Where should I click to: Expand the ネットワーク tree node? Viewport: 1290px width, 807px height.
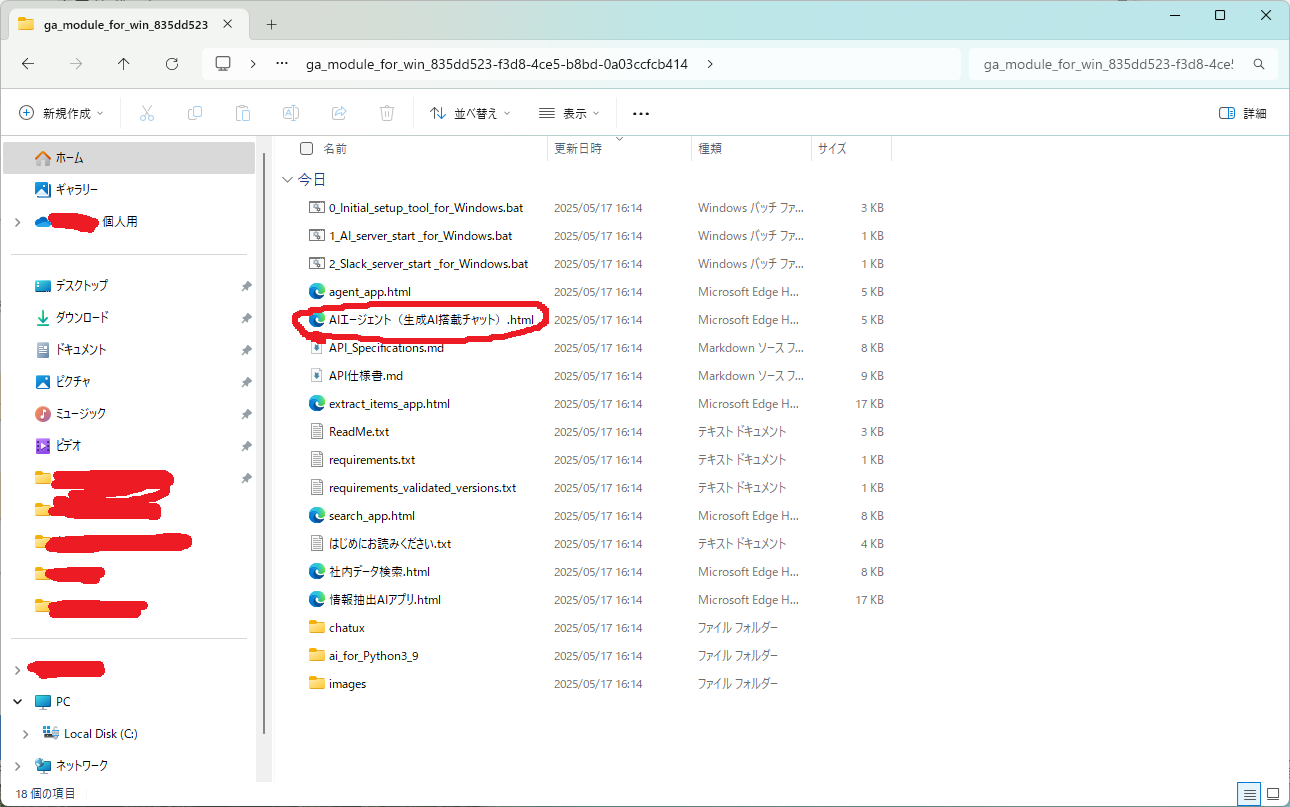click(17, 766)
